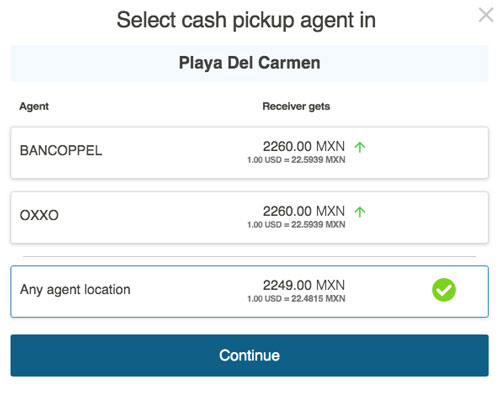Viewport: 500px width, 398px height.
Task: Choose the OXXO agent option
Action: point(249,217)
